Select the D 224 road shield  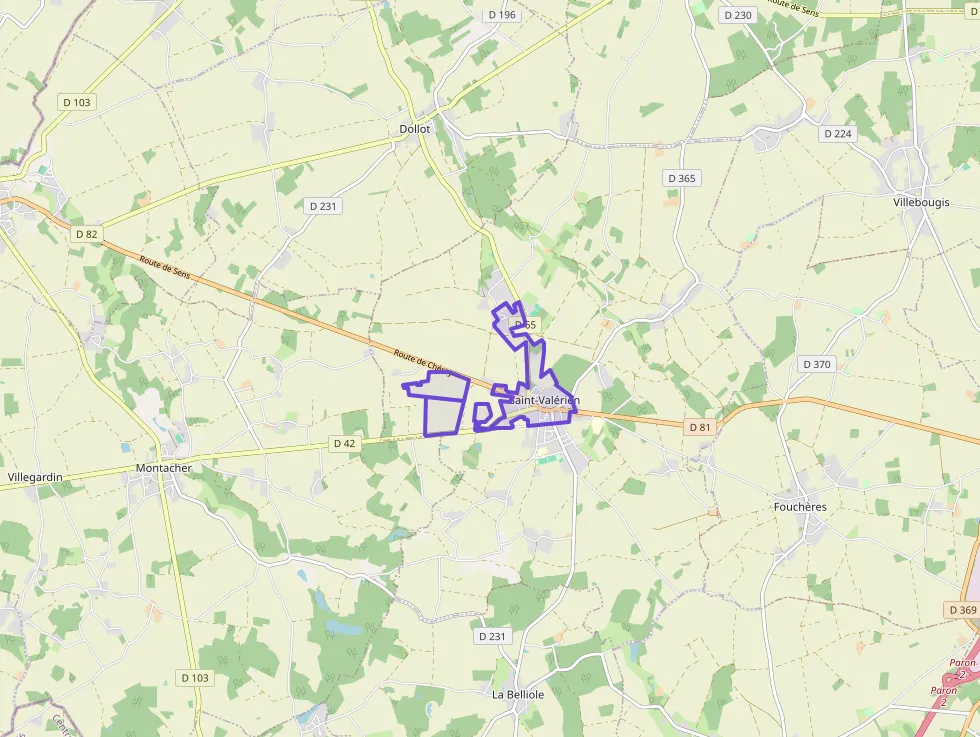pos(838,134)
